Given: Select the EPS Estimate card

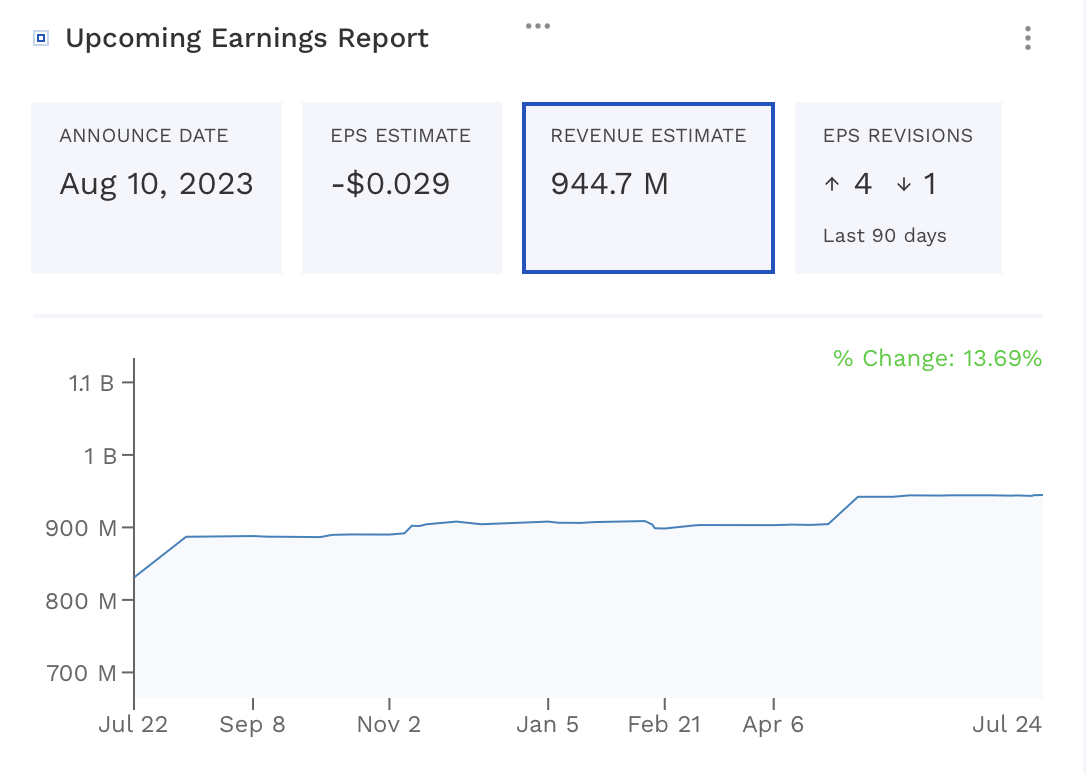Looking at the screenshot, I should (402, 187).
